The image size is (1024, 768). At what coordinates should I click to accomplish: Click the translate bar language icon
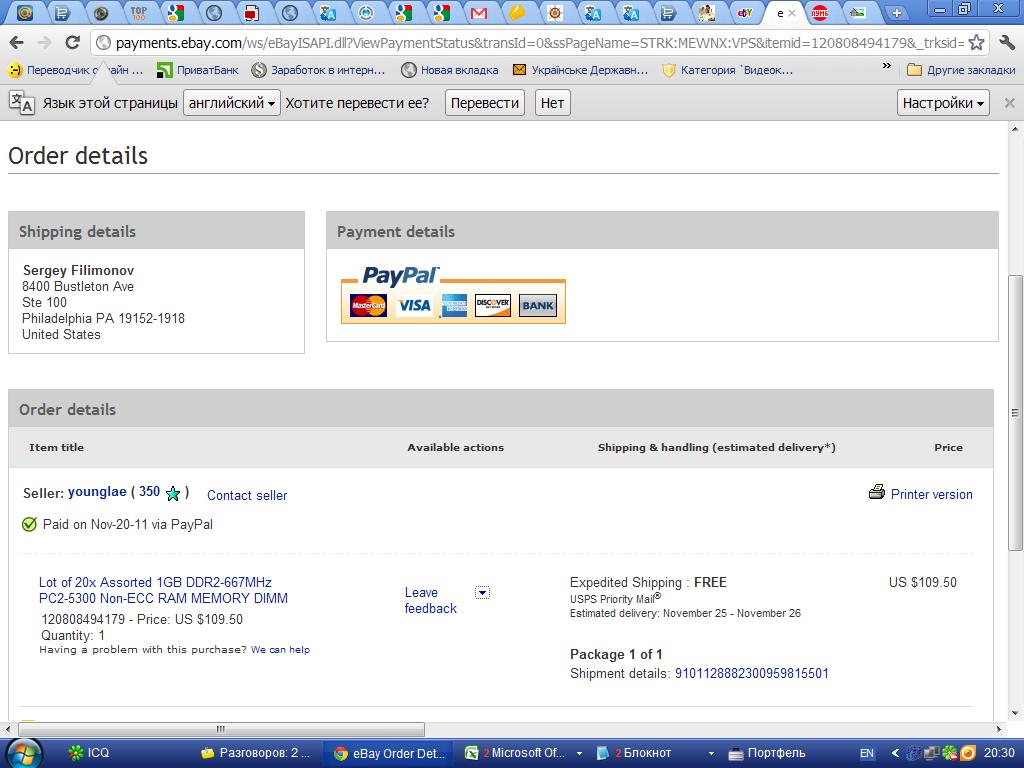pyautogui.click(x=22, y=103)
